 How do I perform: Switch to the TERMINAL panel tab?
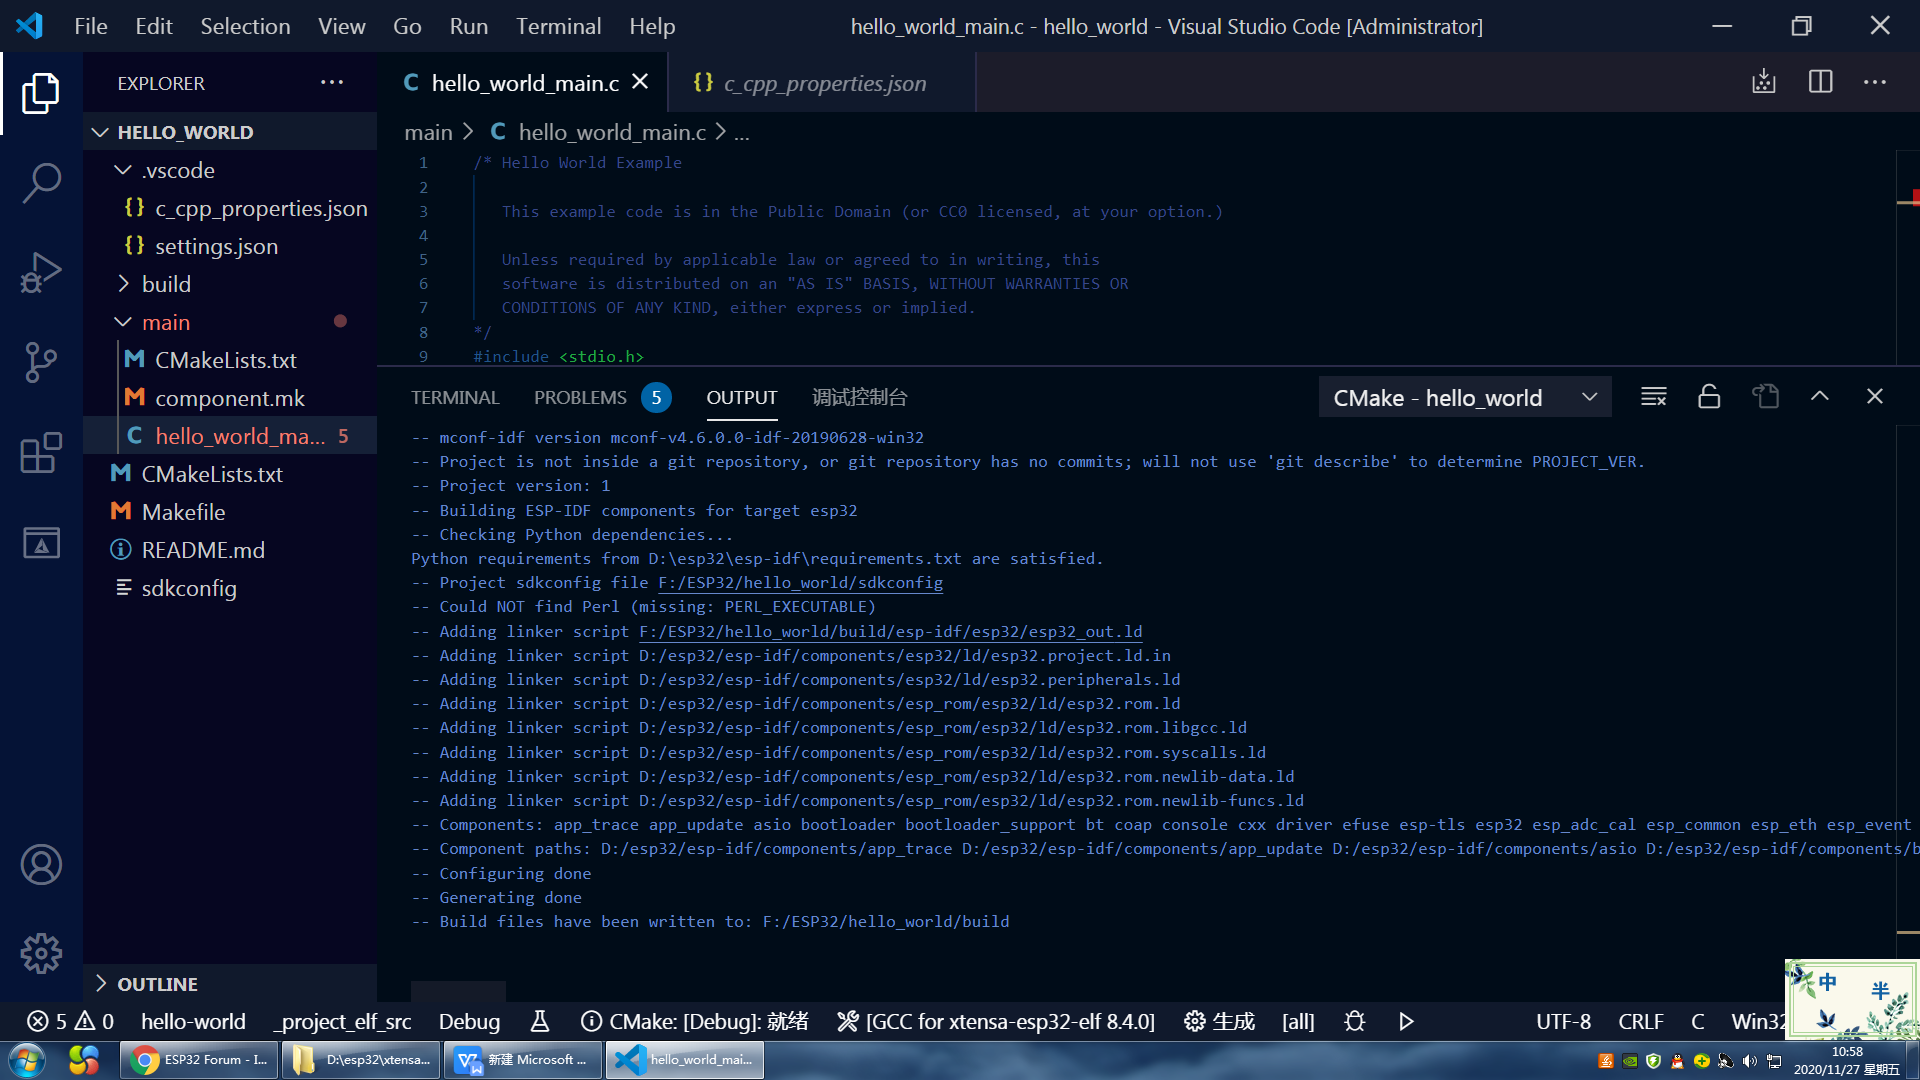click(455, 397)
